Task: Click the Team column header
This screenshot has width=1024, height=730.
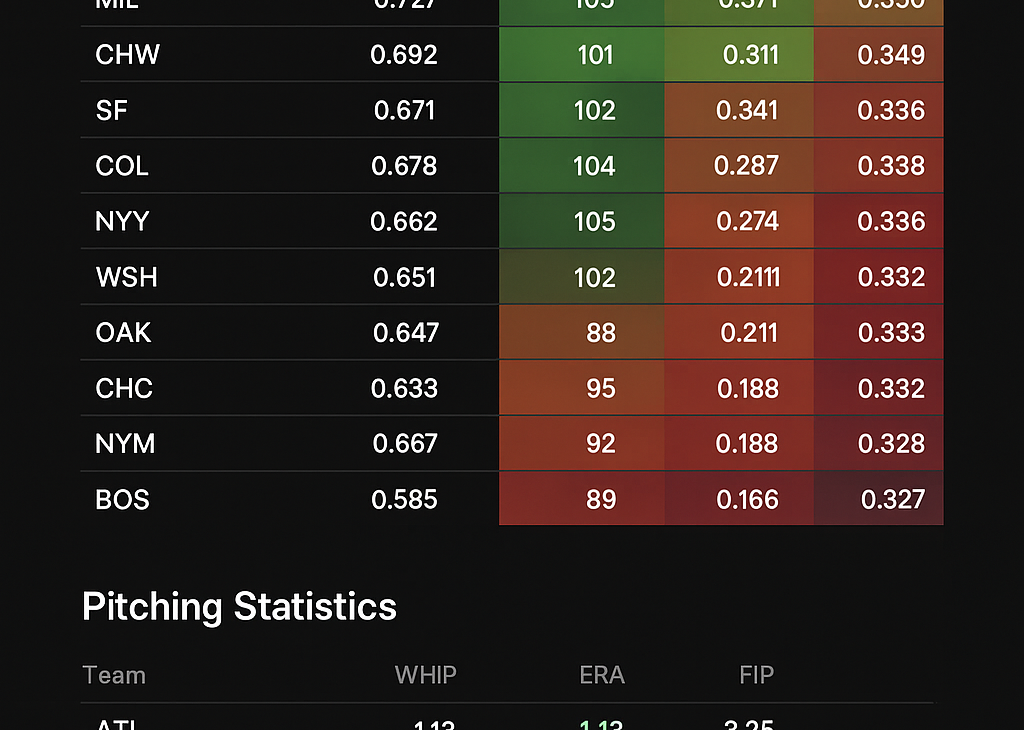Action: (x=114, y=675)
